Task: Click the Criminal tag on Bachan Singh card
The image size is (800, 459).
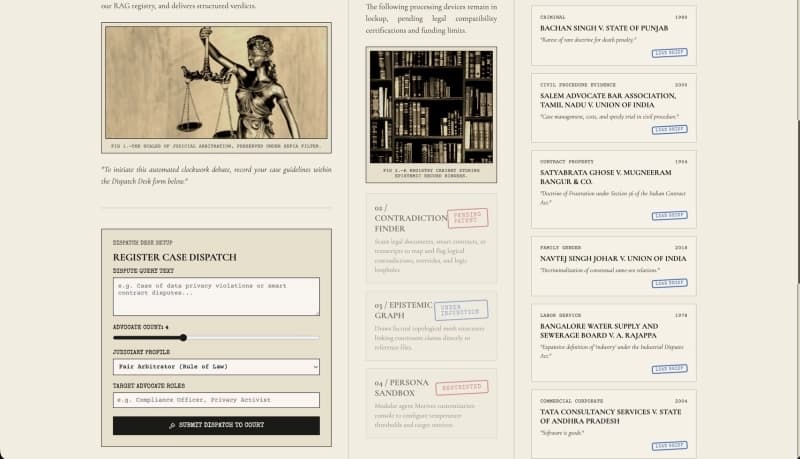Action: [553, 17]
